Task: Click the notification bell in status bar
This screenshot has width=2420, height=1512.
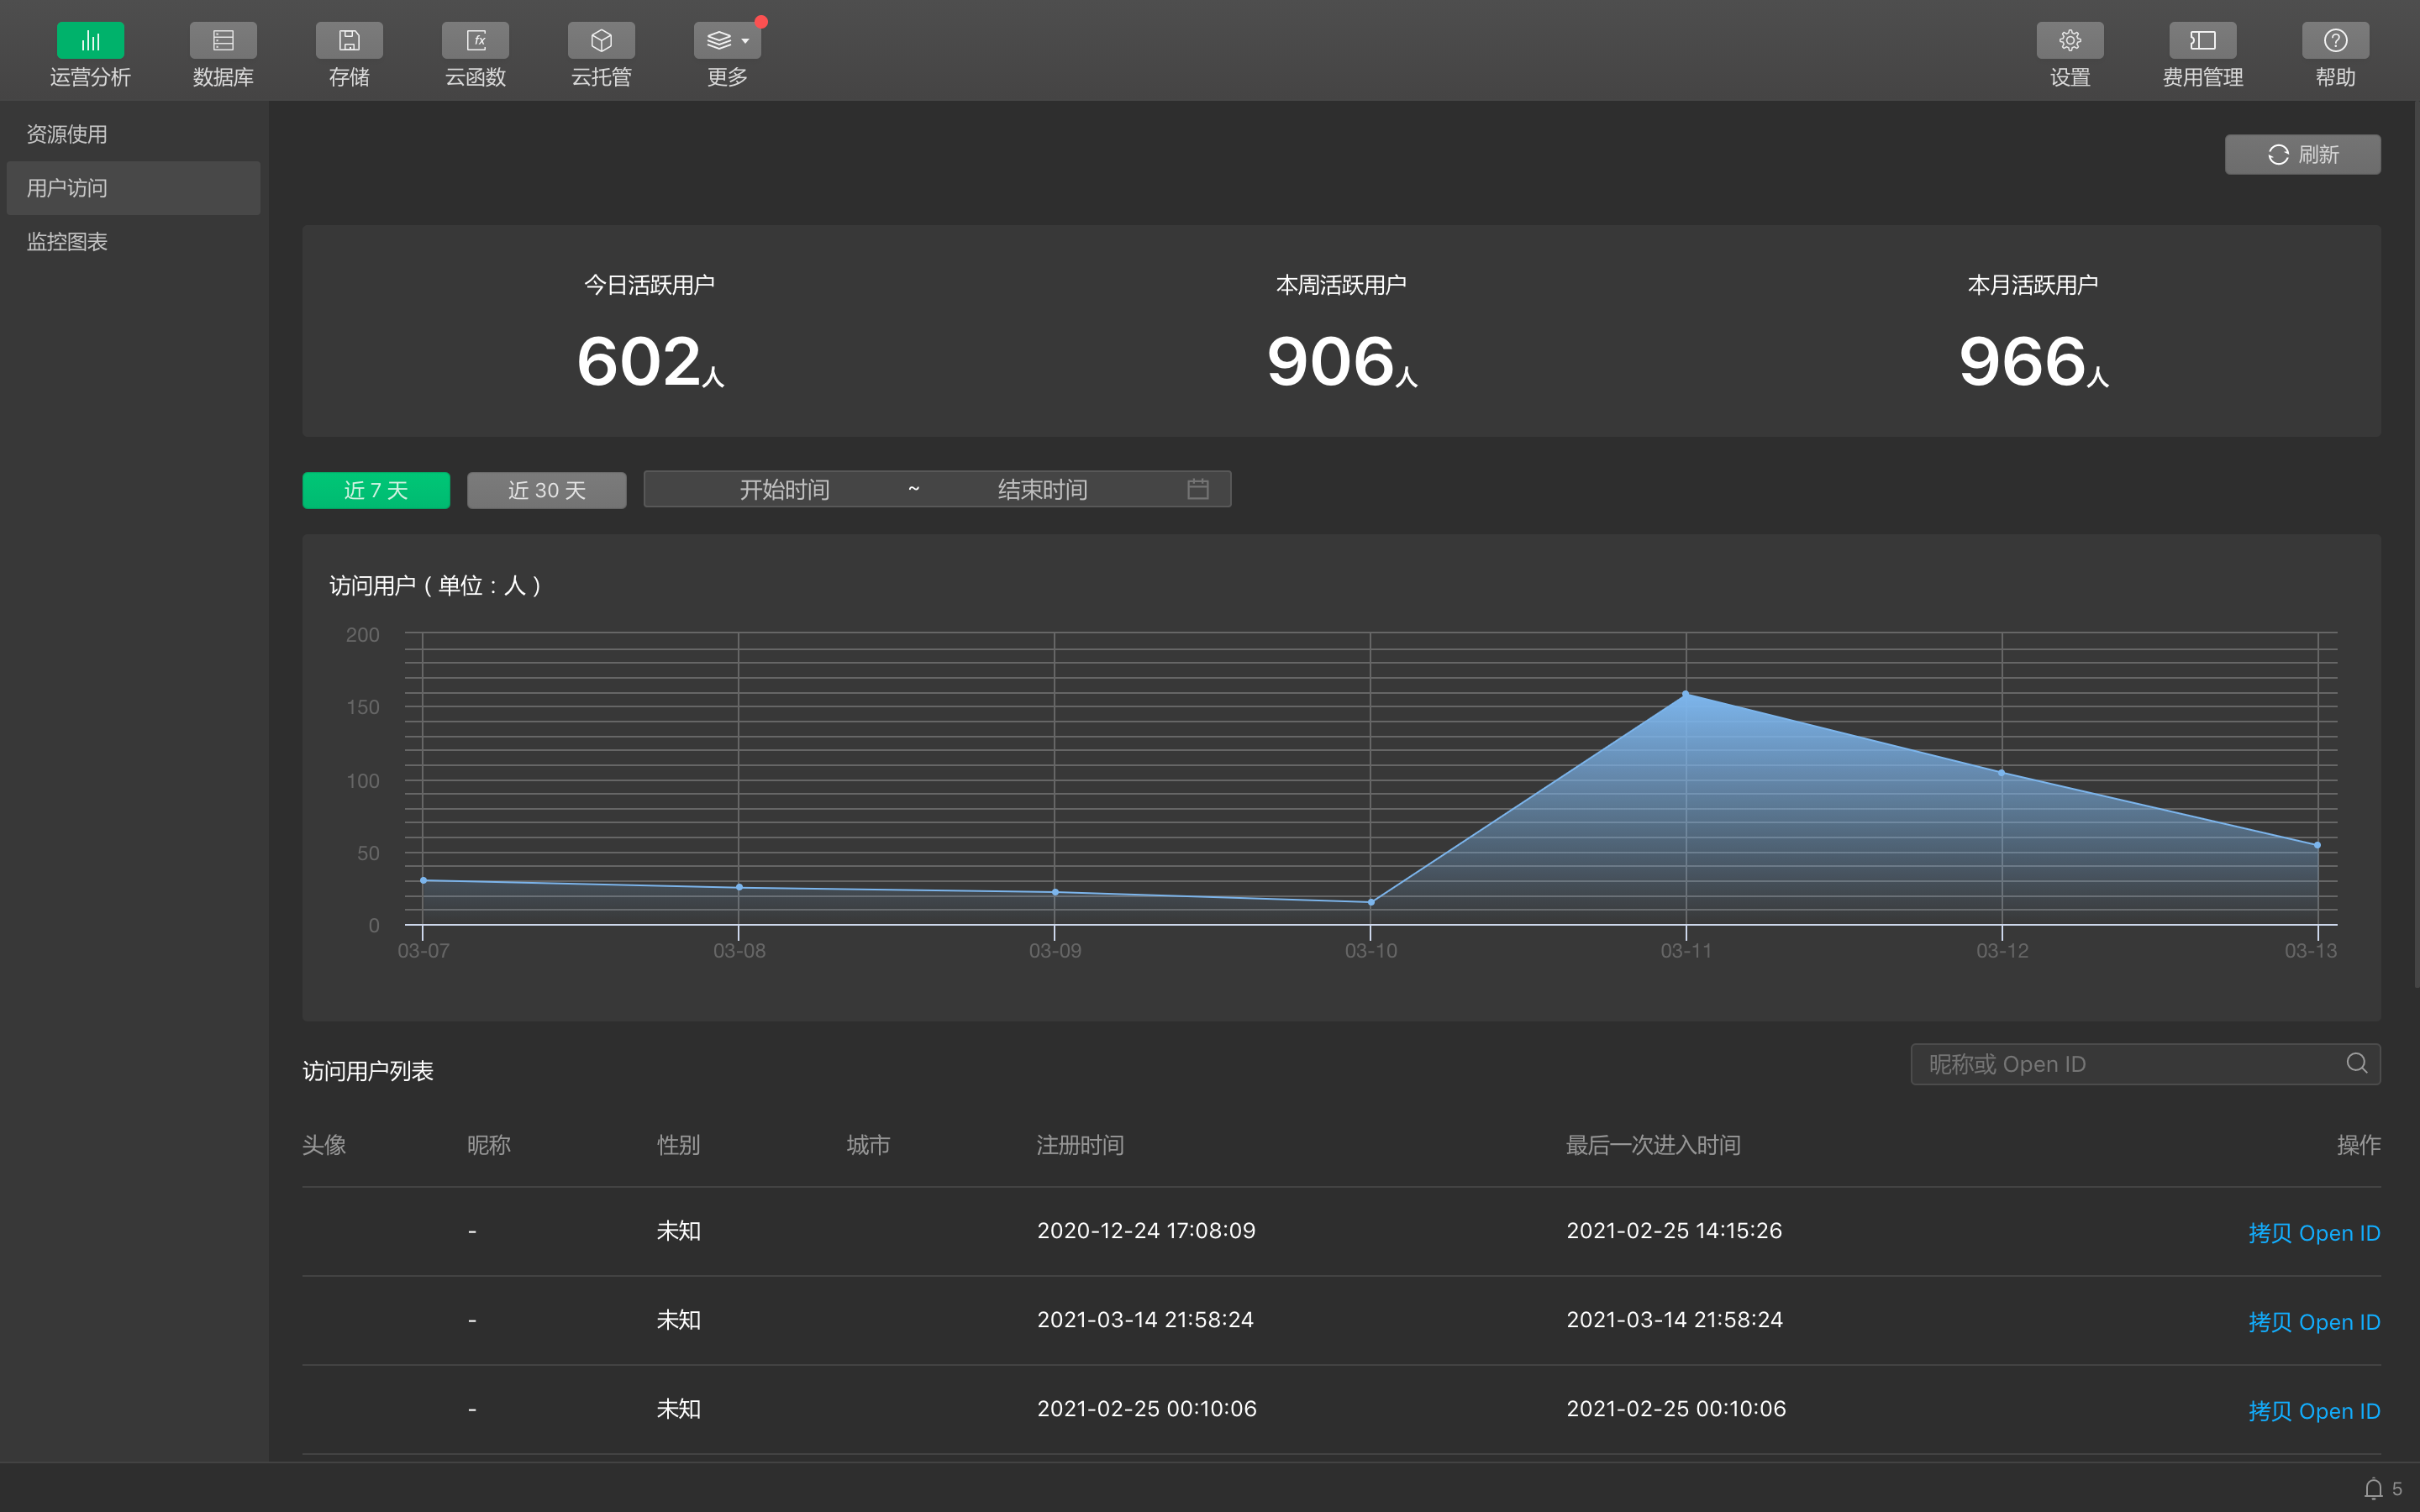Action: click(2373, 1489)
